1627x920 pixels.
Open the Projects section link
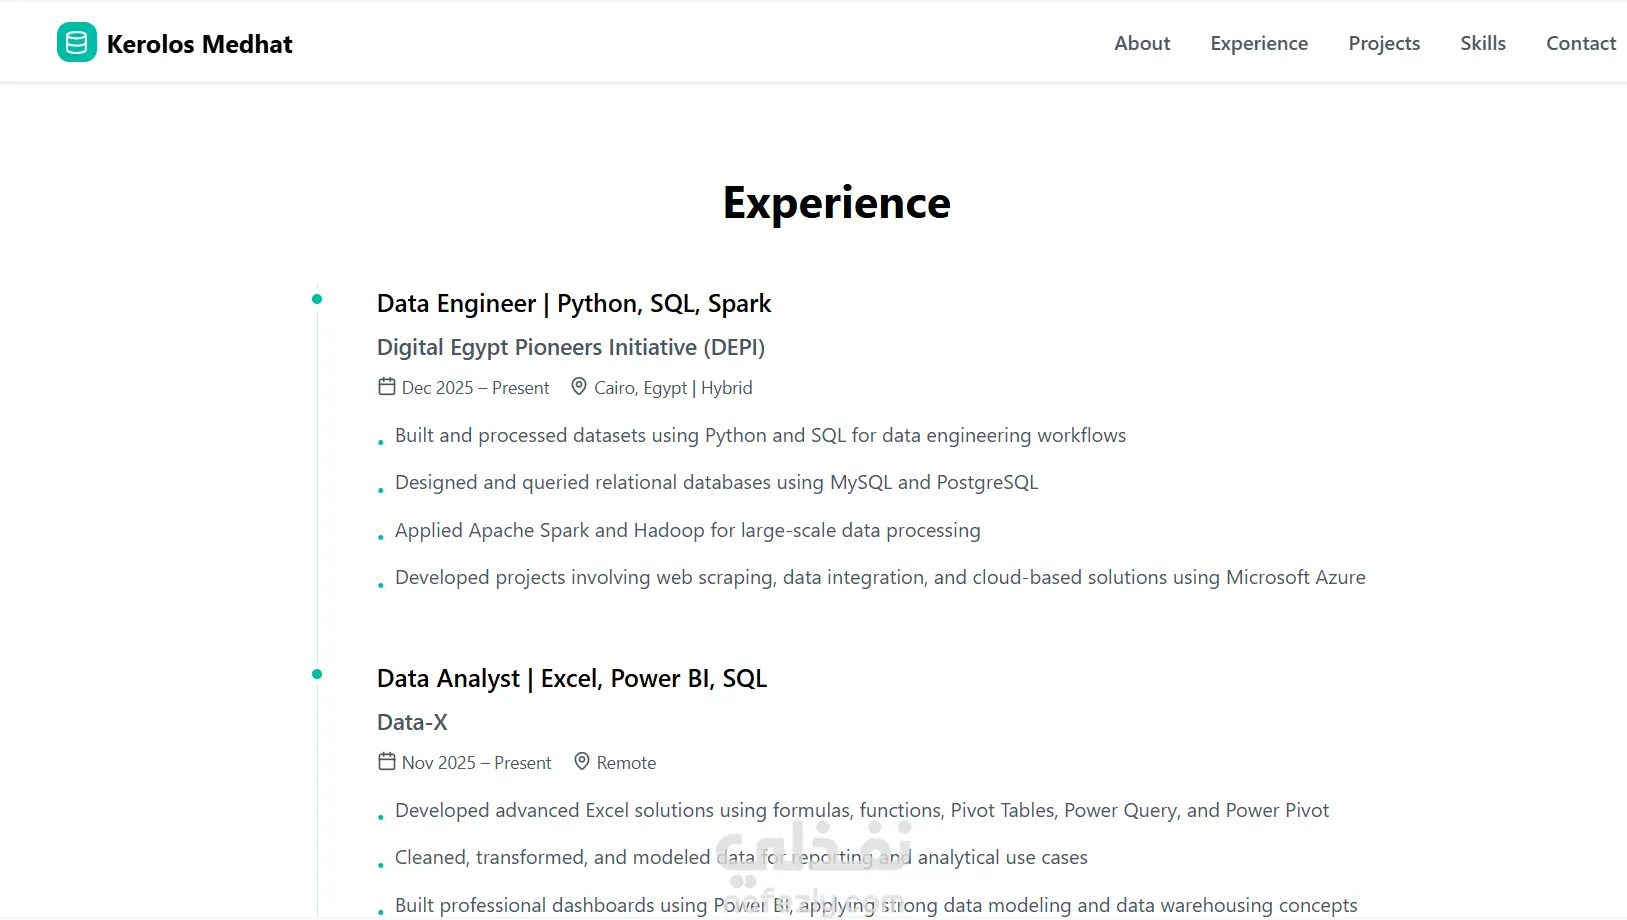pos(1384,43)
